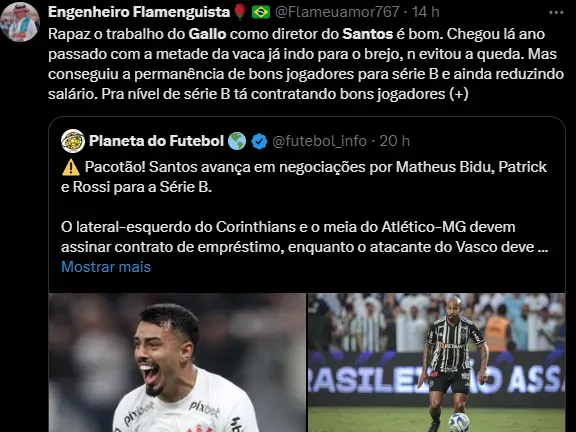This screenshot has height=432, width=576.
Task: Open Planeta do Futebol account name
Action: click(x=156, y=141)
